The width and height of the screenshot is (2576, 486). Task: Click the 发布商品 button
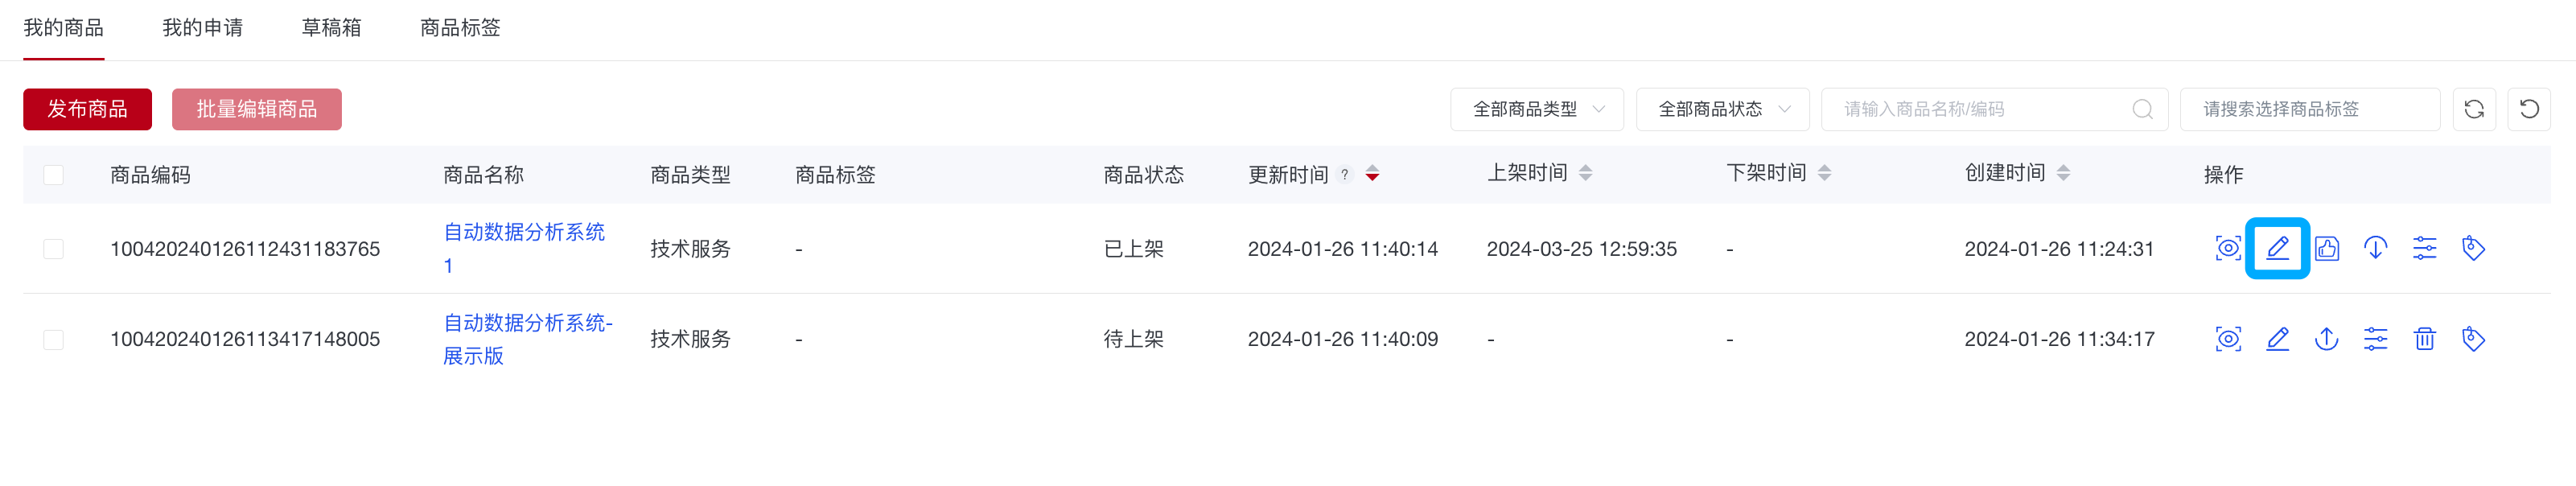pyautogui.click(x=86, y=109)
